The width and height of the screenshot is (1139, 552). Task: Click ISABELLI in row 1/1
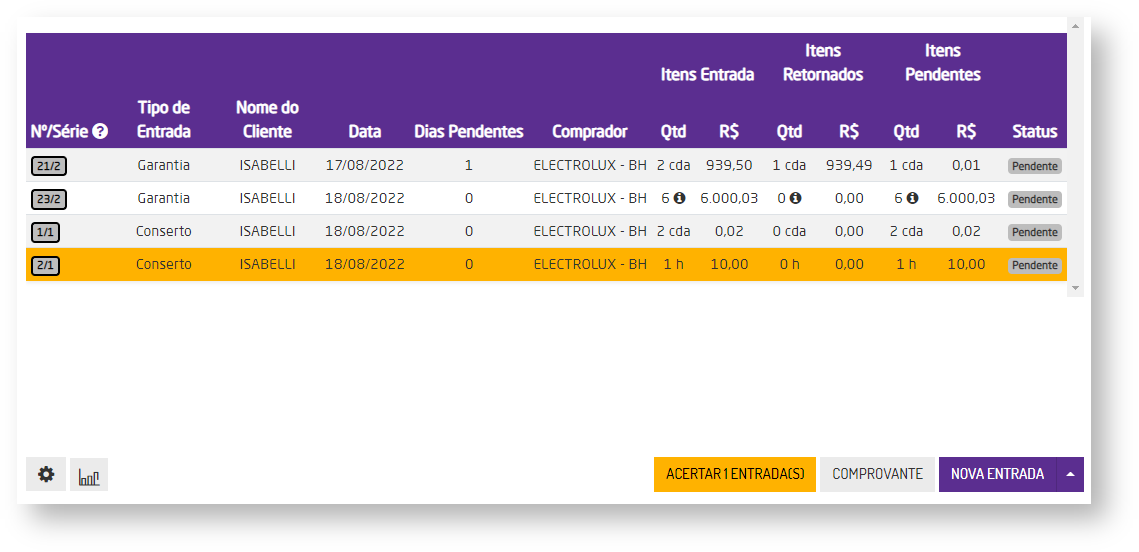click(267, 232)
